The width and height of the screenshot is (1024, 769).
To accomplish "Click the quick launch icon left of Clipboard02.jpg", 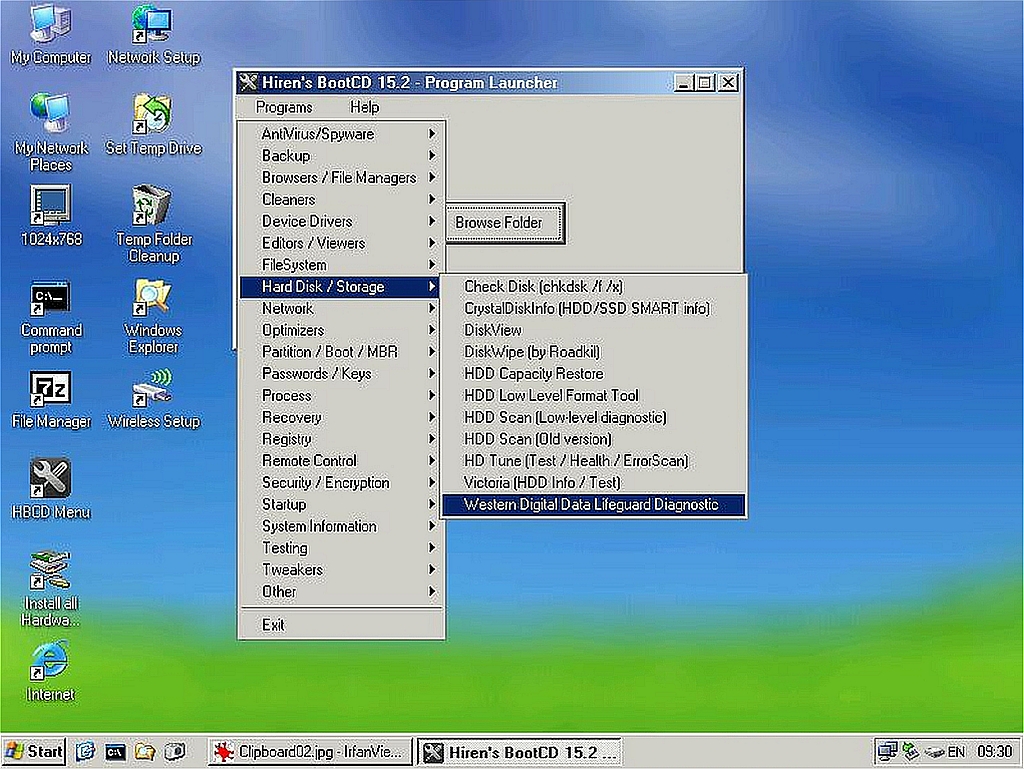I will [175, 752].
